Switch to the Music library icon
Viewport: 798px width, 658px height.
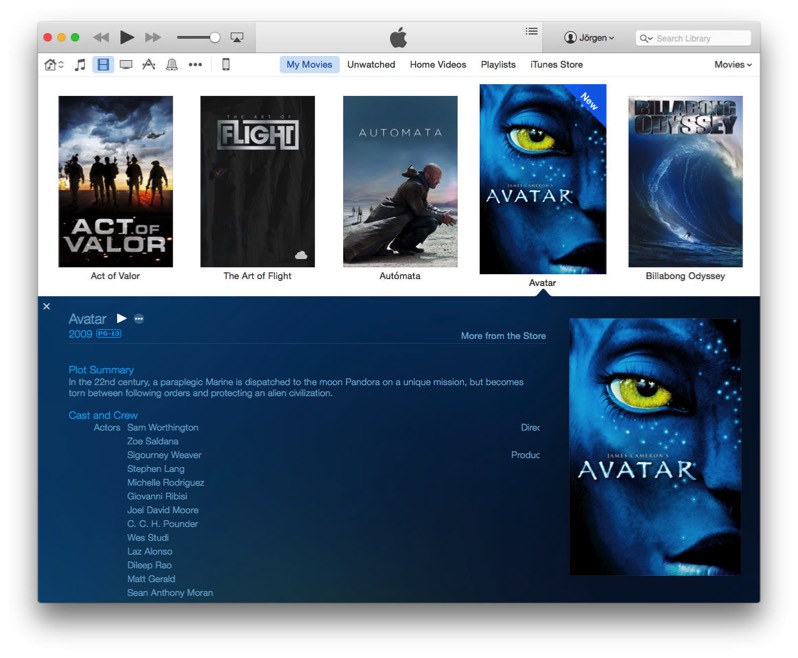(80, 65)
